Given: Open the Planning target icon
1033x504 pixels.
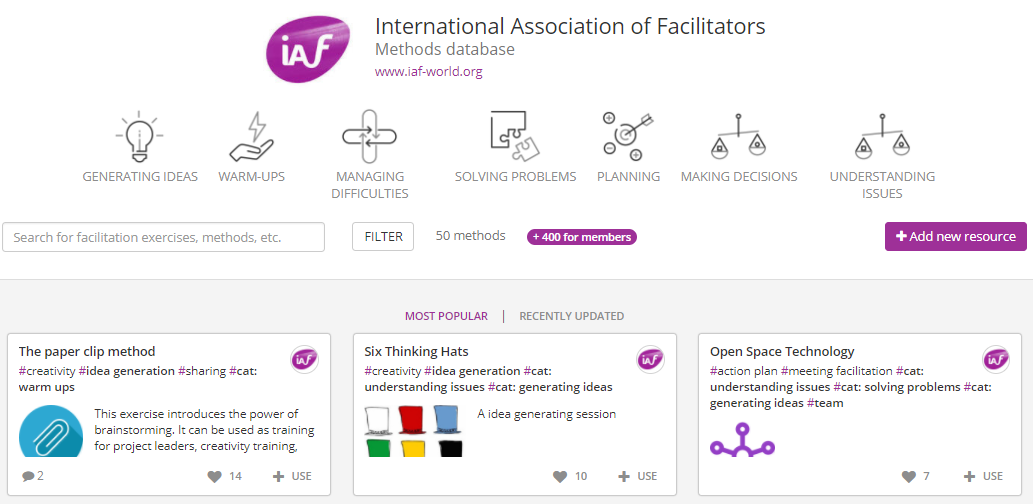Looking at the screenshot, I should [x=628, y=136].
